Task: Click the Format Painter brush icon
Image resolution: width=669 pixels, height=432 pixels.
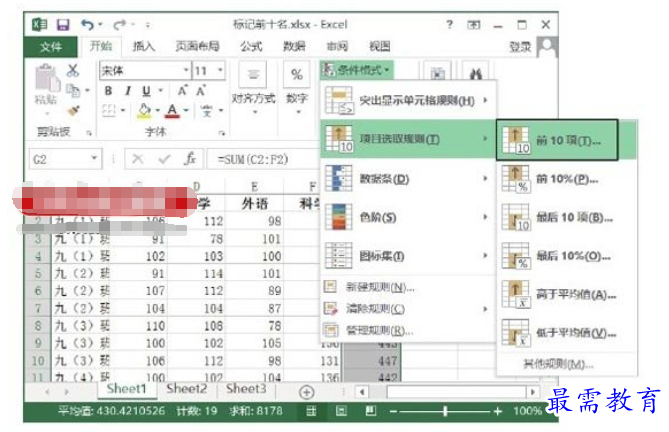Action: [x=74, y=110]
